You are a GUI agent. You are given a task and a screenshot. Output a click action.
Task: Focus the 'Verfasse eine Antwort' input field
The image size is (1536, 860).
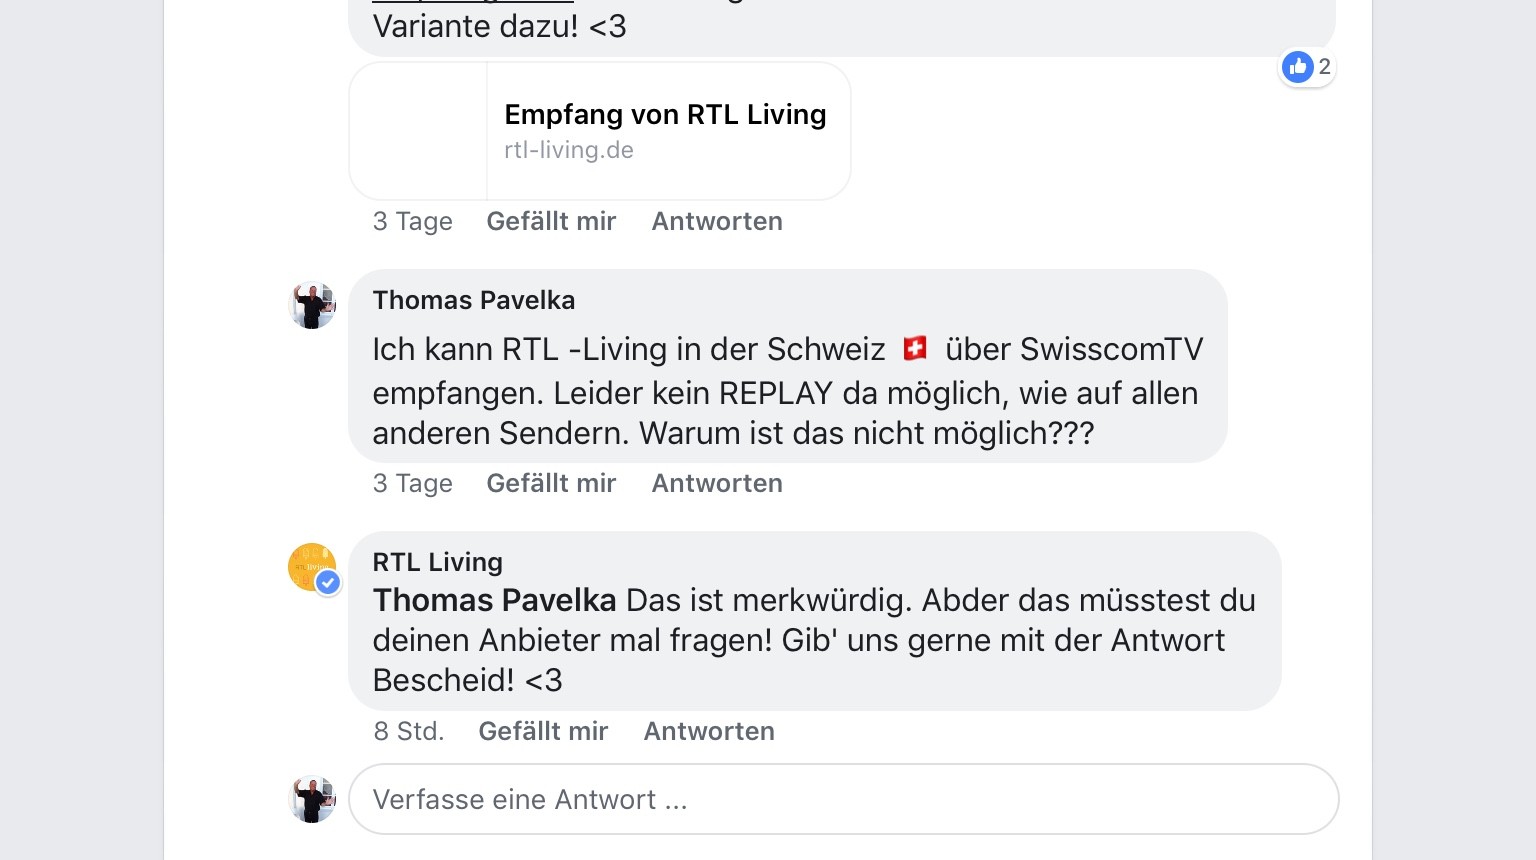843,799
